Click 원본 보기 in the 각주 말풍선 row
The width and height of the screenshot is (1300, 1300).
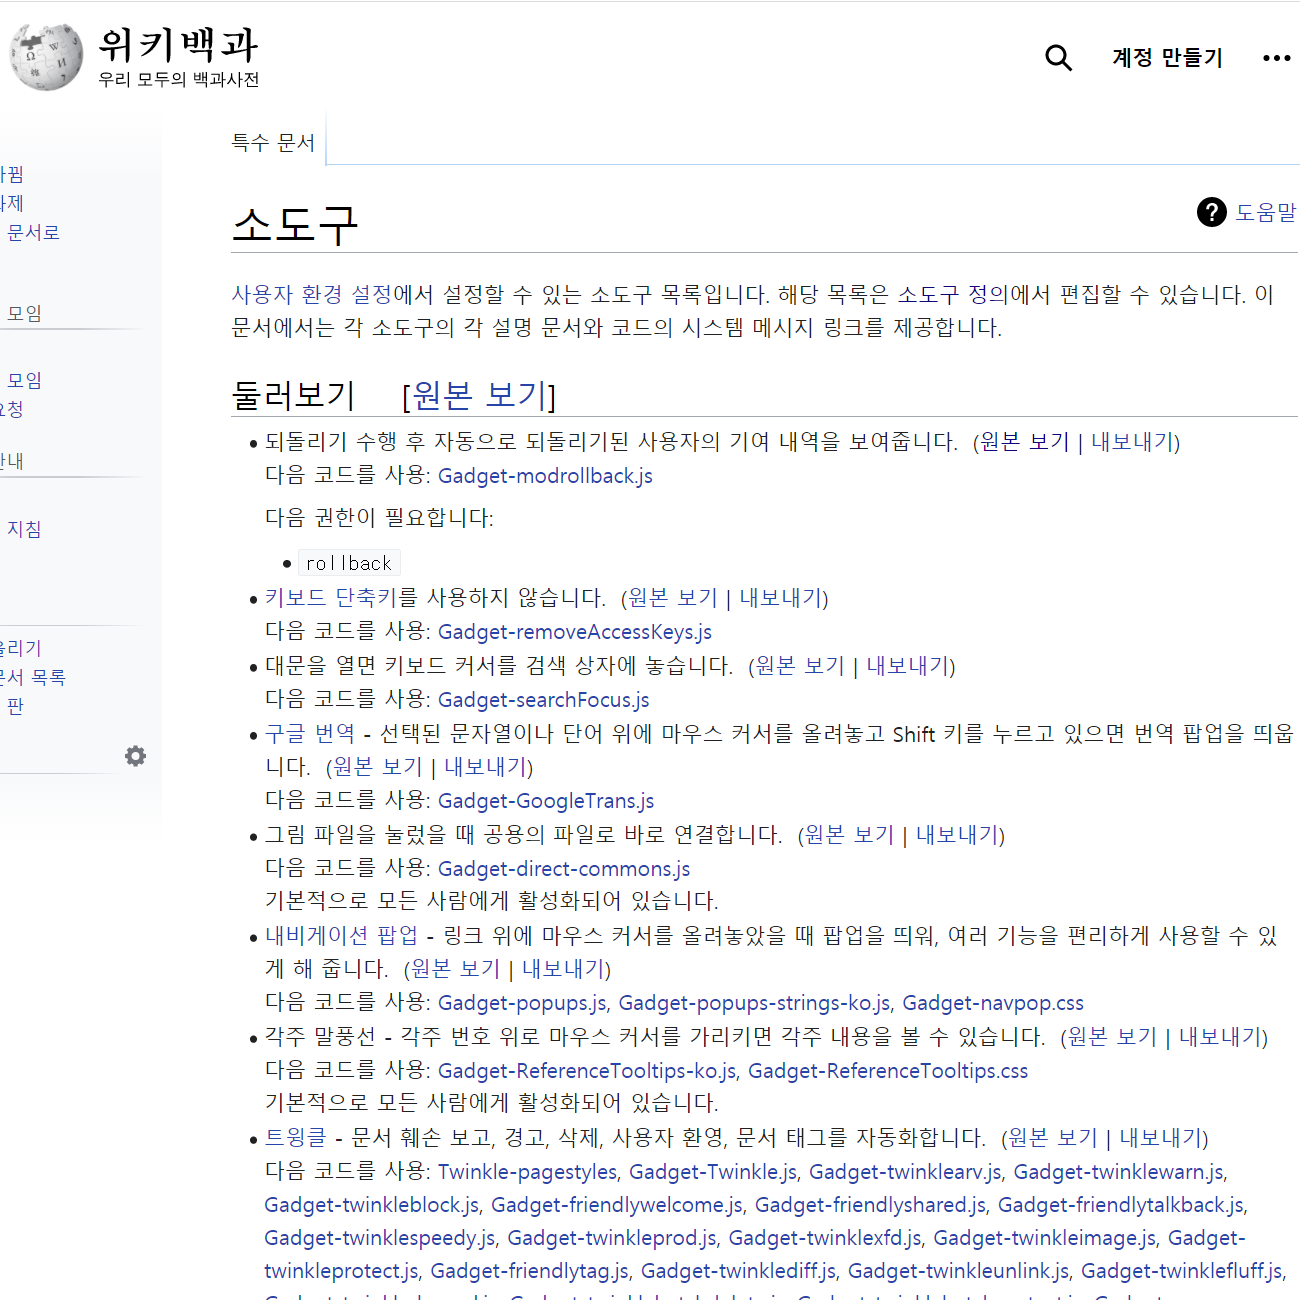click(x=1112, y=1037)
